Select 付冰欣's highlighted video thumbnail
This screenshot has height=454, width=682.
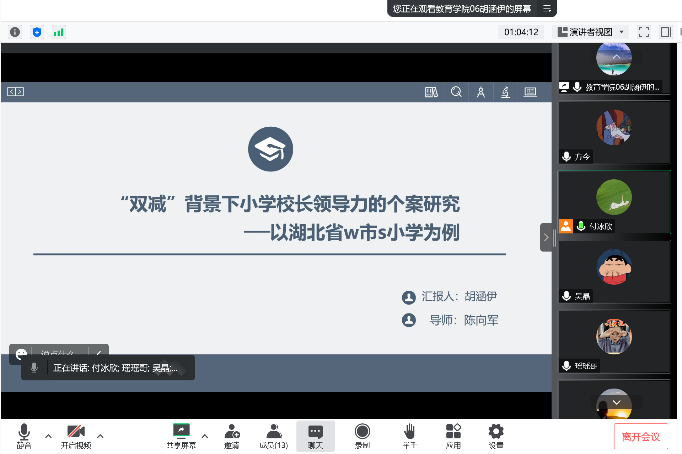coord(613,202)
